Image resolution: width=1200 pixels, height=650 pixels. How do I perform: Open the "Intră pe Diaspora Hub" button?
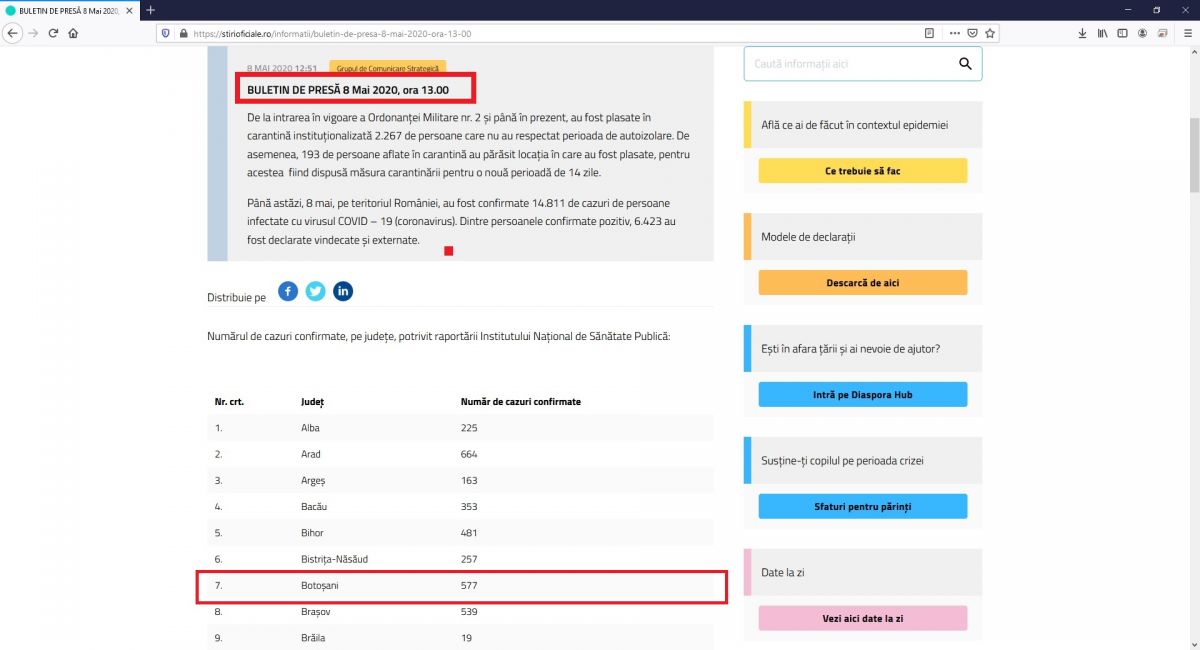pyautogui.click(x=862, y=395)
